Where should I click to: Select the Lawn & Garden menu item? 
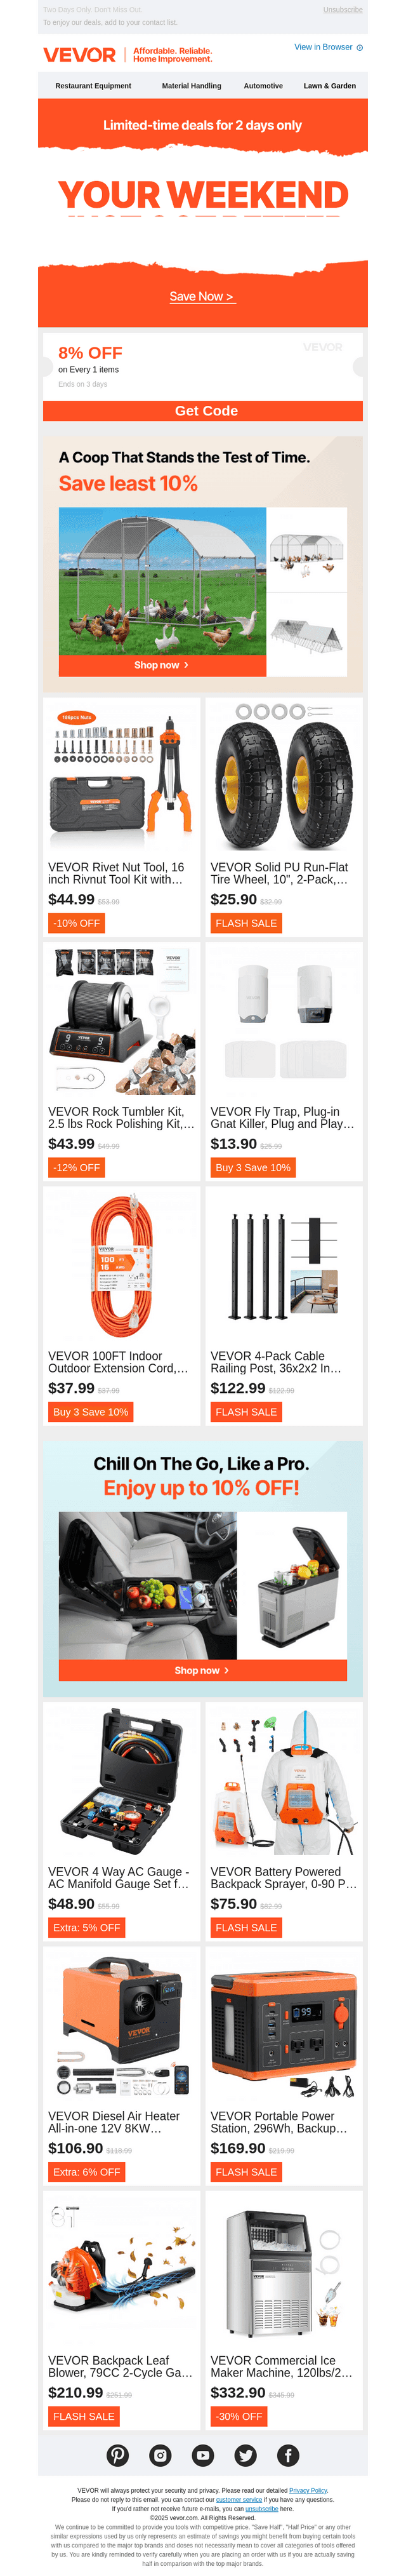(330, 86)
